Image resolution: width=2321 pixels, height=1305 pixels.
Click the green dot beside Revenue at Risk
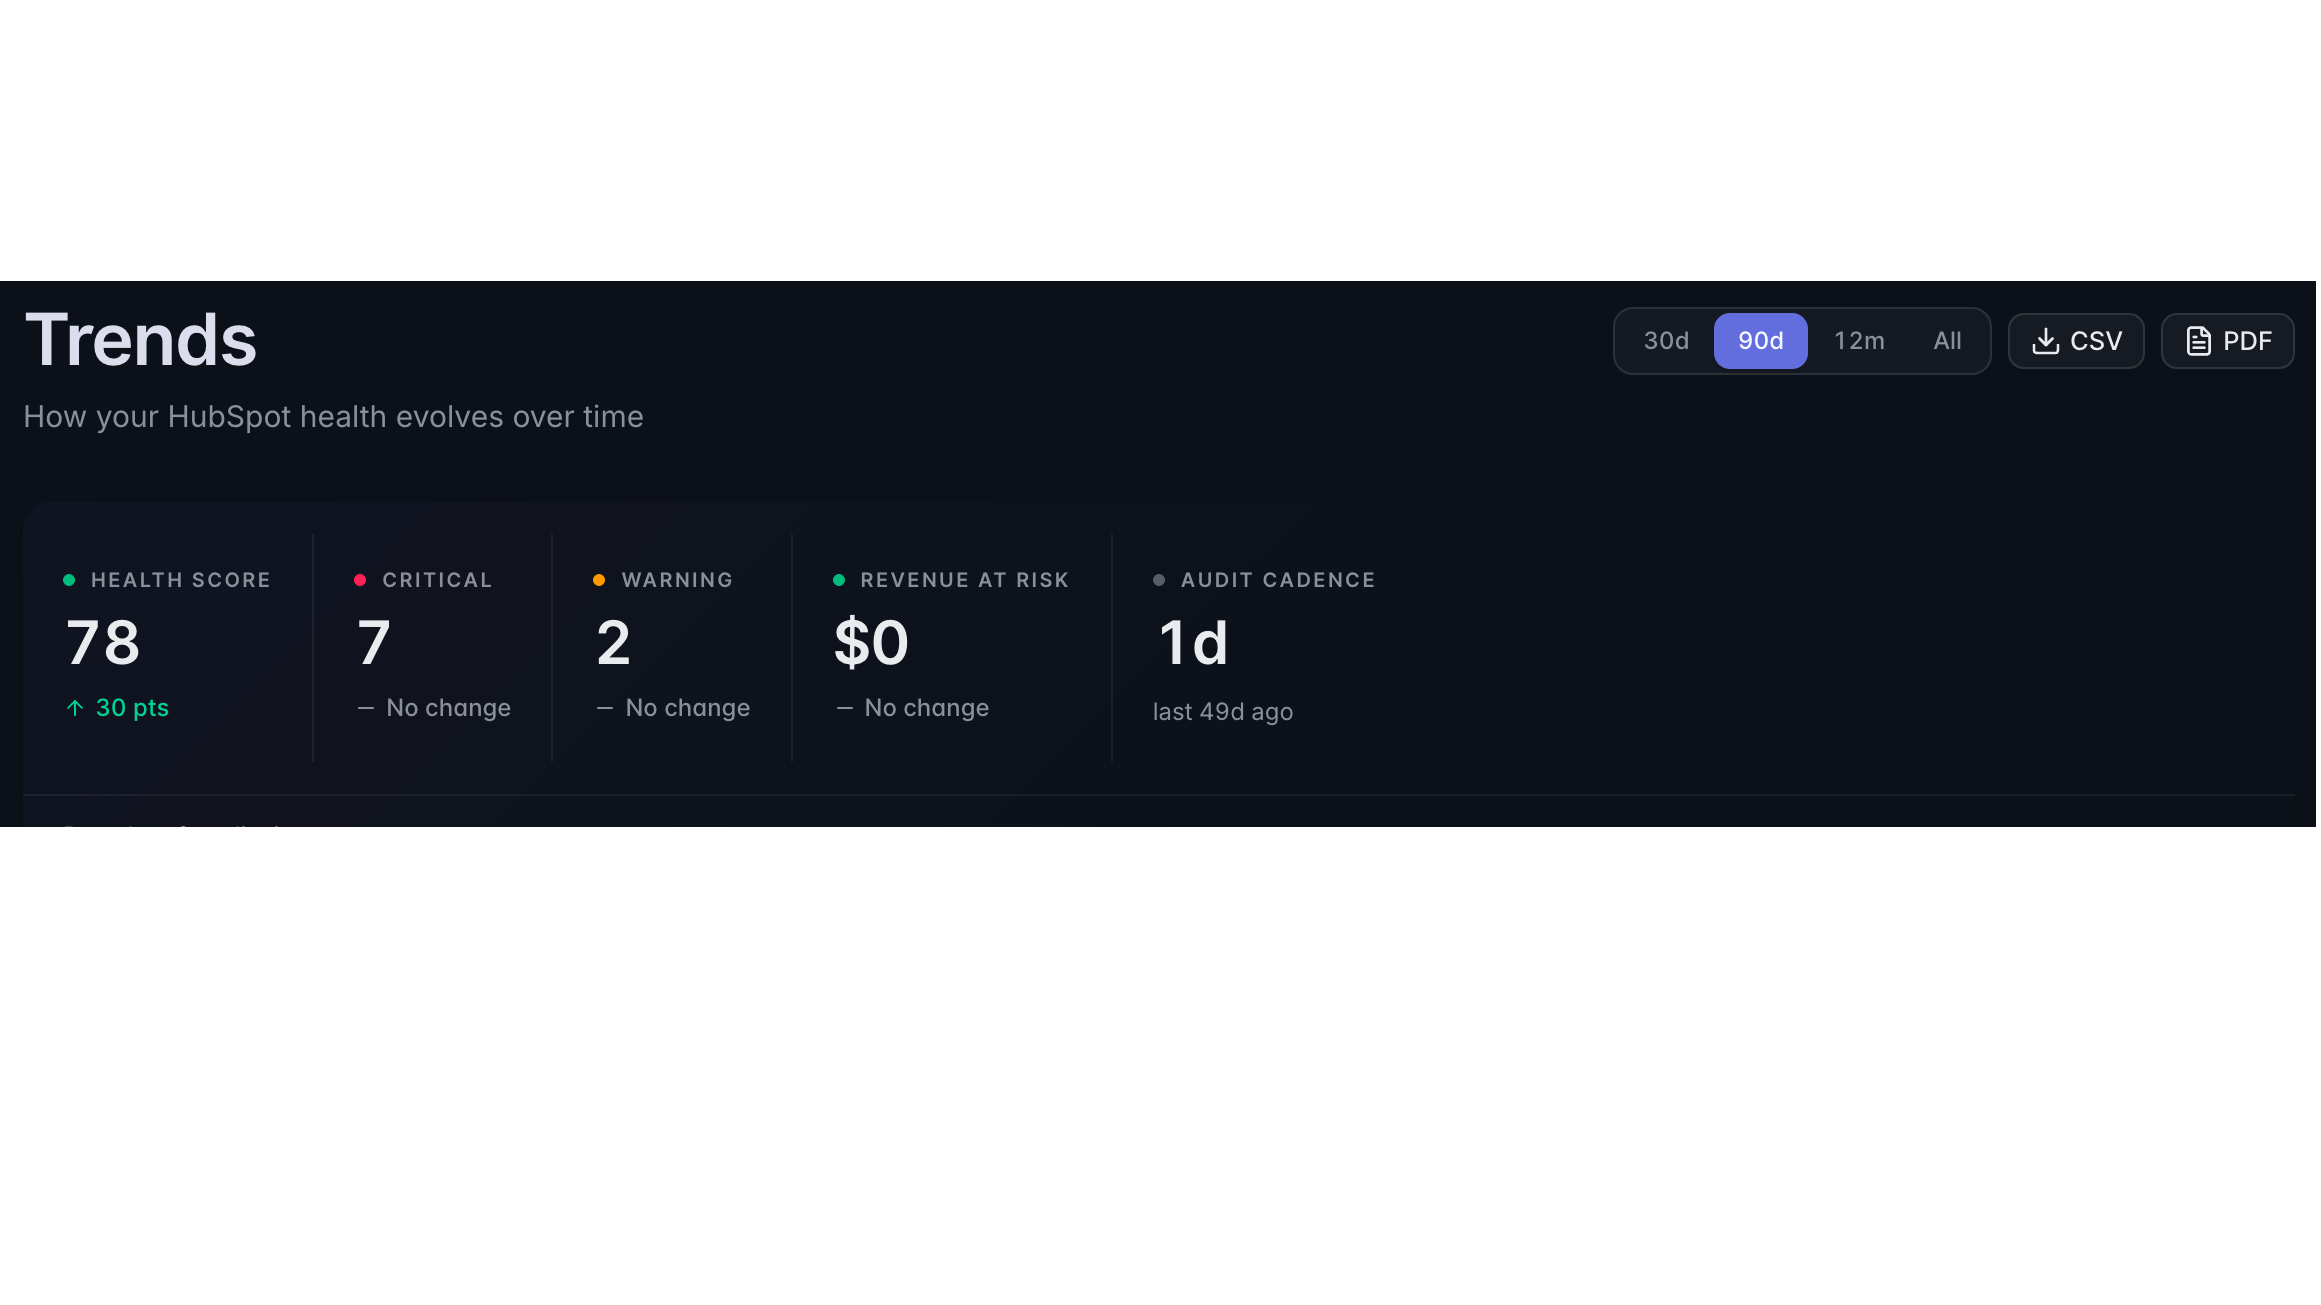coord(840,581)
